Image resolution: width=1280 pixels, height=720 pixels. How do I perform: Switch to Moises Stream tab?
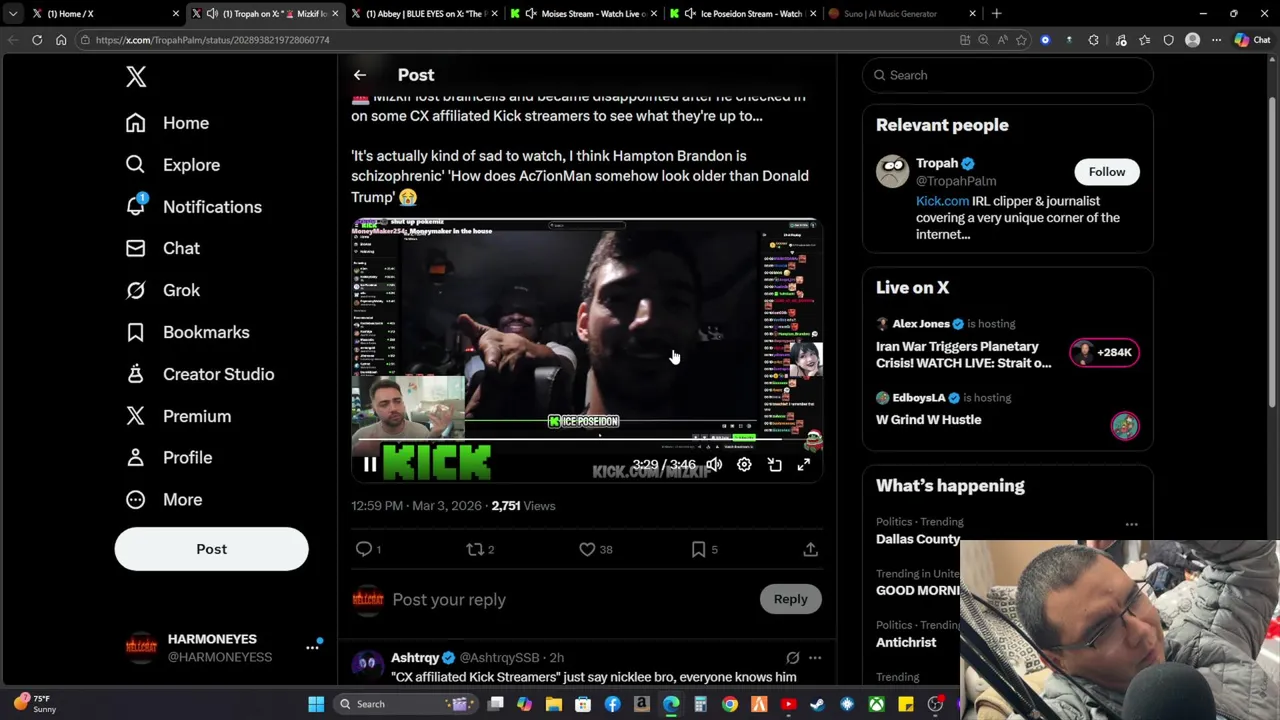tap(584, 14)
